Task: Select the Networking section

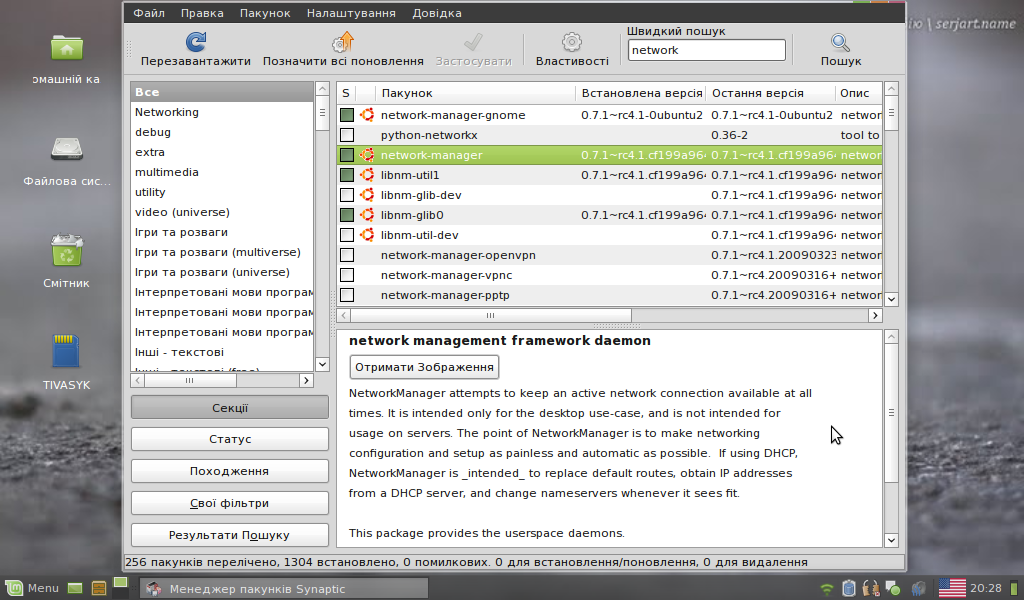Action: click(222, 112)
